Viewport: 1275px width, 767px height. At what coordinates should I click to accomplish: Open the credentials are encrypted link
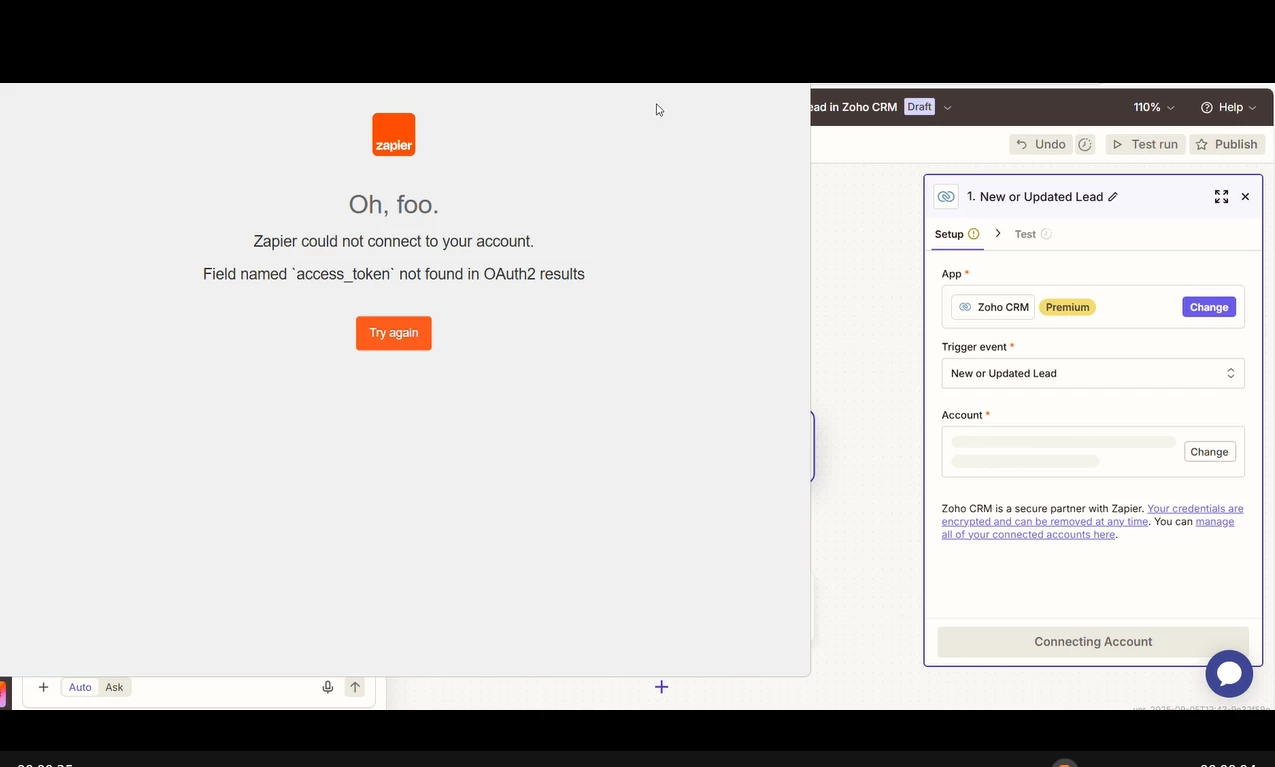pyautogui.click(x=1093, y=515)
